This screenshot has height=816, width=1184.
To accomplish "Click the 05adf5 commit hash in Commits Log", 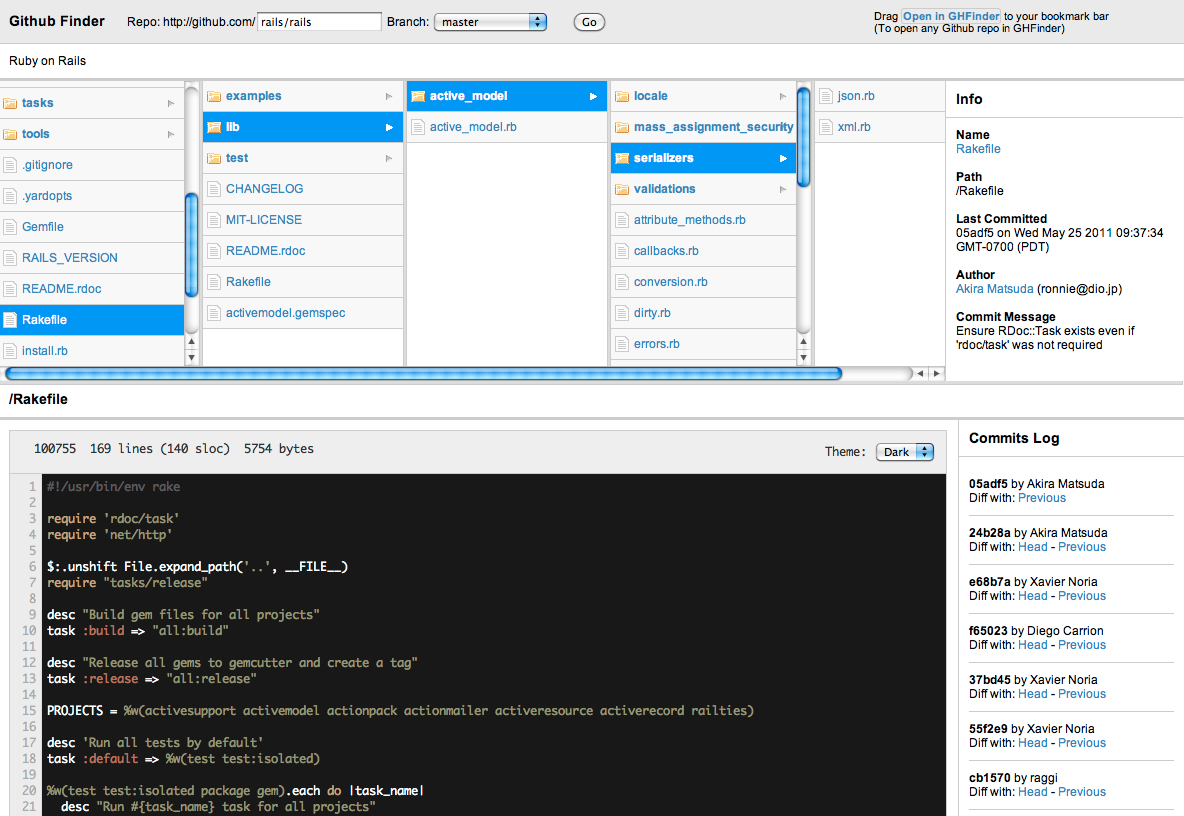I will [988, 484].
